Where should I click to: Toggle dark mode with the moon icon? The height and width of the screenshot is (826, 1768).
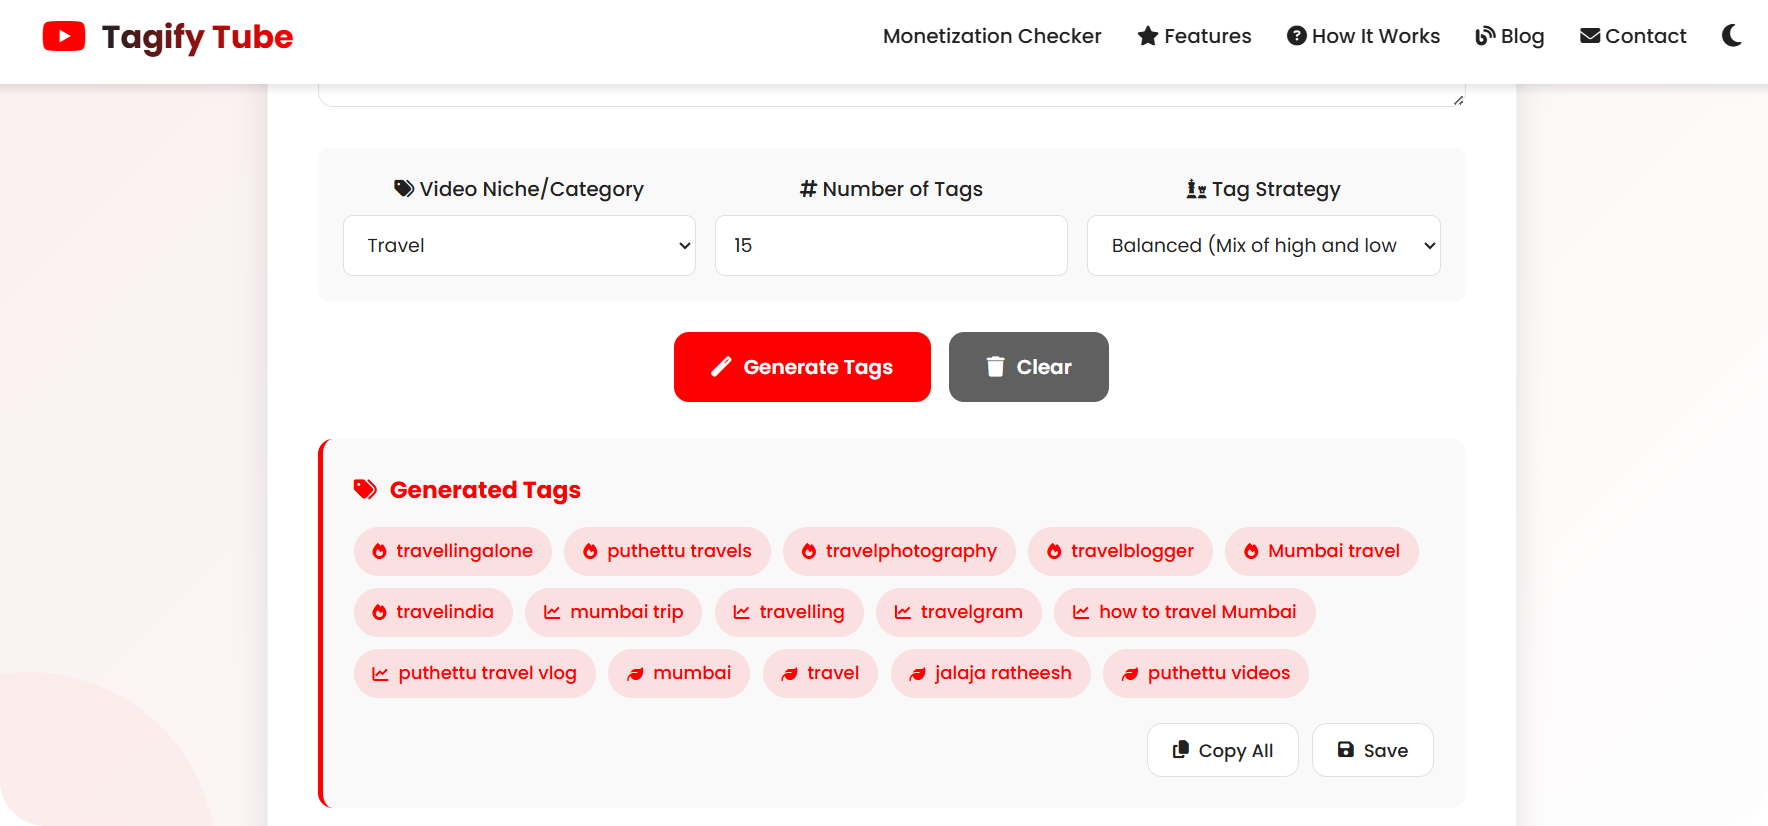pos(1732,36)
